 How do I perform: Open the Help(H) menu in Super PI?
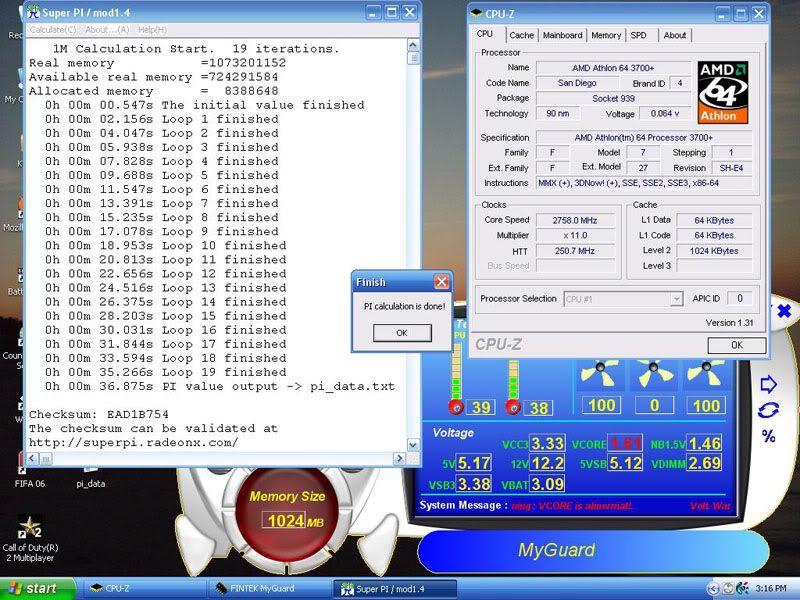click(152, 30)
